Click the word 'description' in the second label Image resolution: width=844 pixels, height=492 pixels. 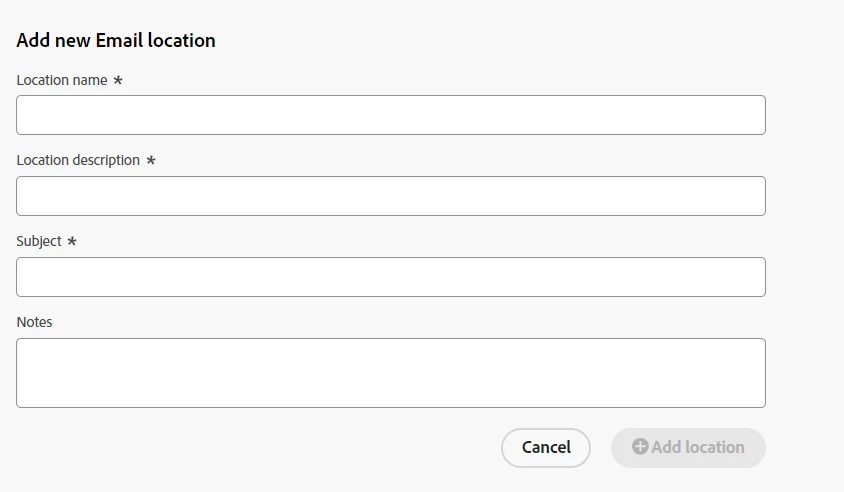pos(106,160)
